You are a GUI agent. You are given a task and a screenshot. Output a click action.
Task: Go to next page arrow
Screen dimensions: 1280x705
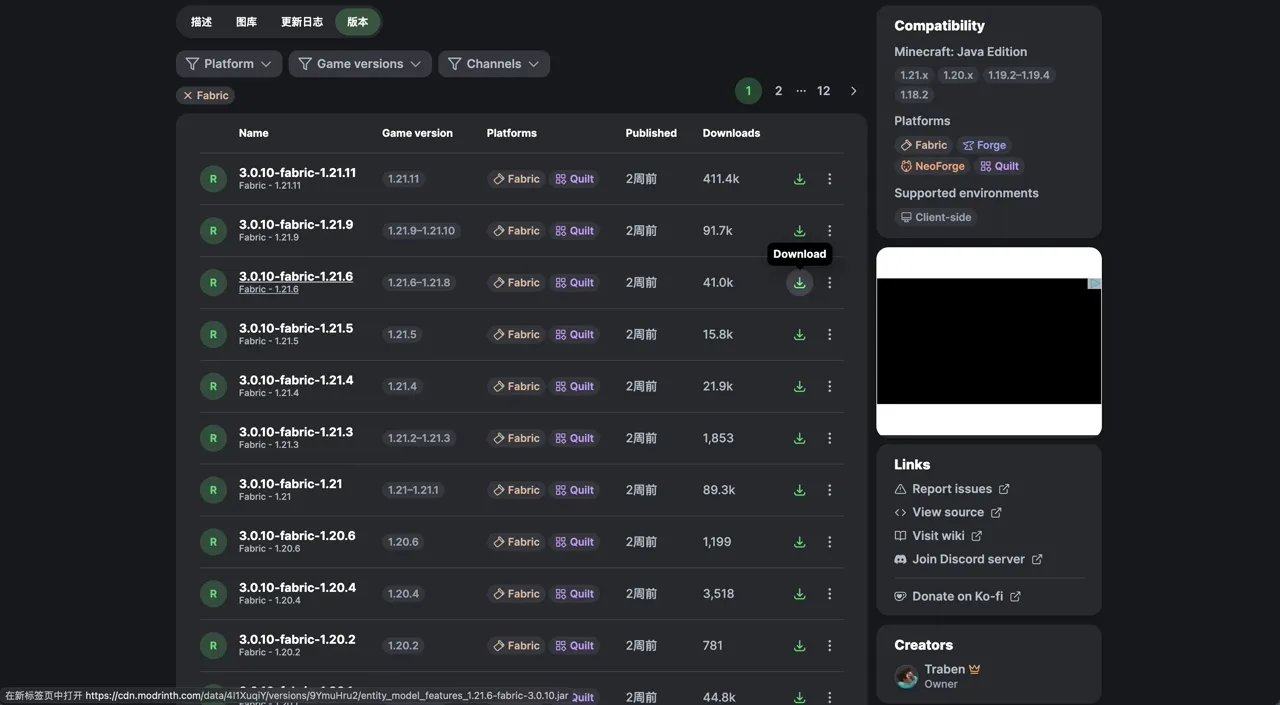click(853, 91)
